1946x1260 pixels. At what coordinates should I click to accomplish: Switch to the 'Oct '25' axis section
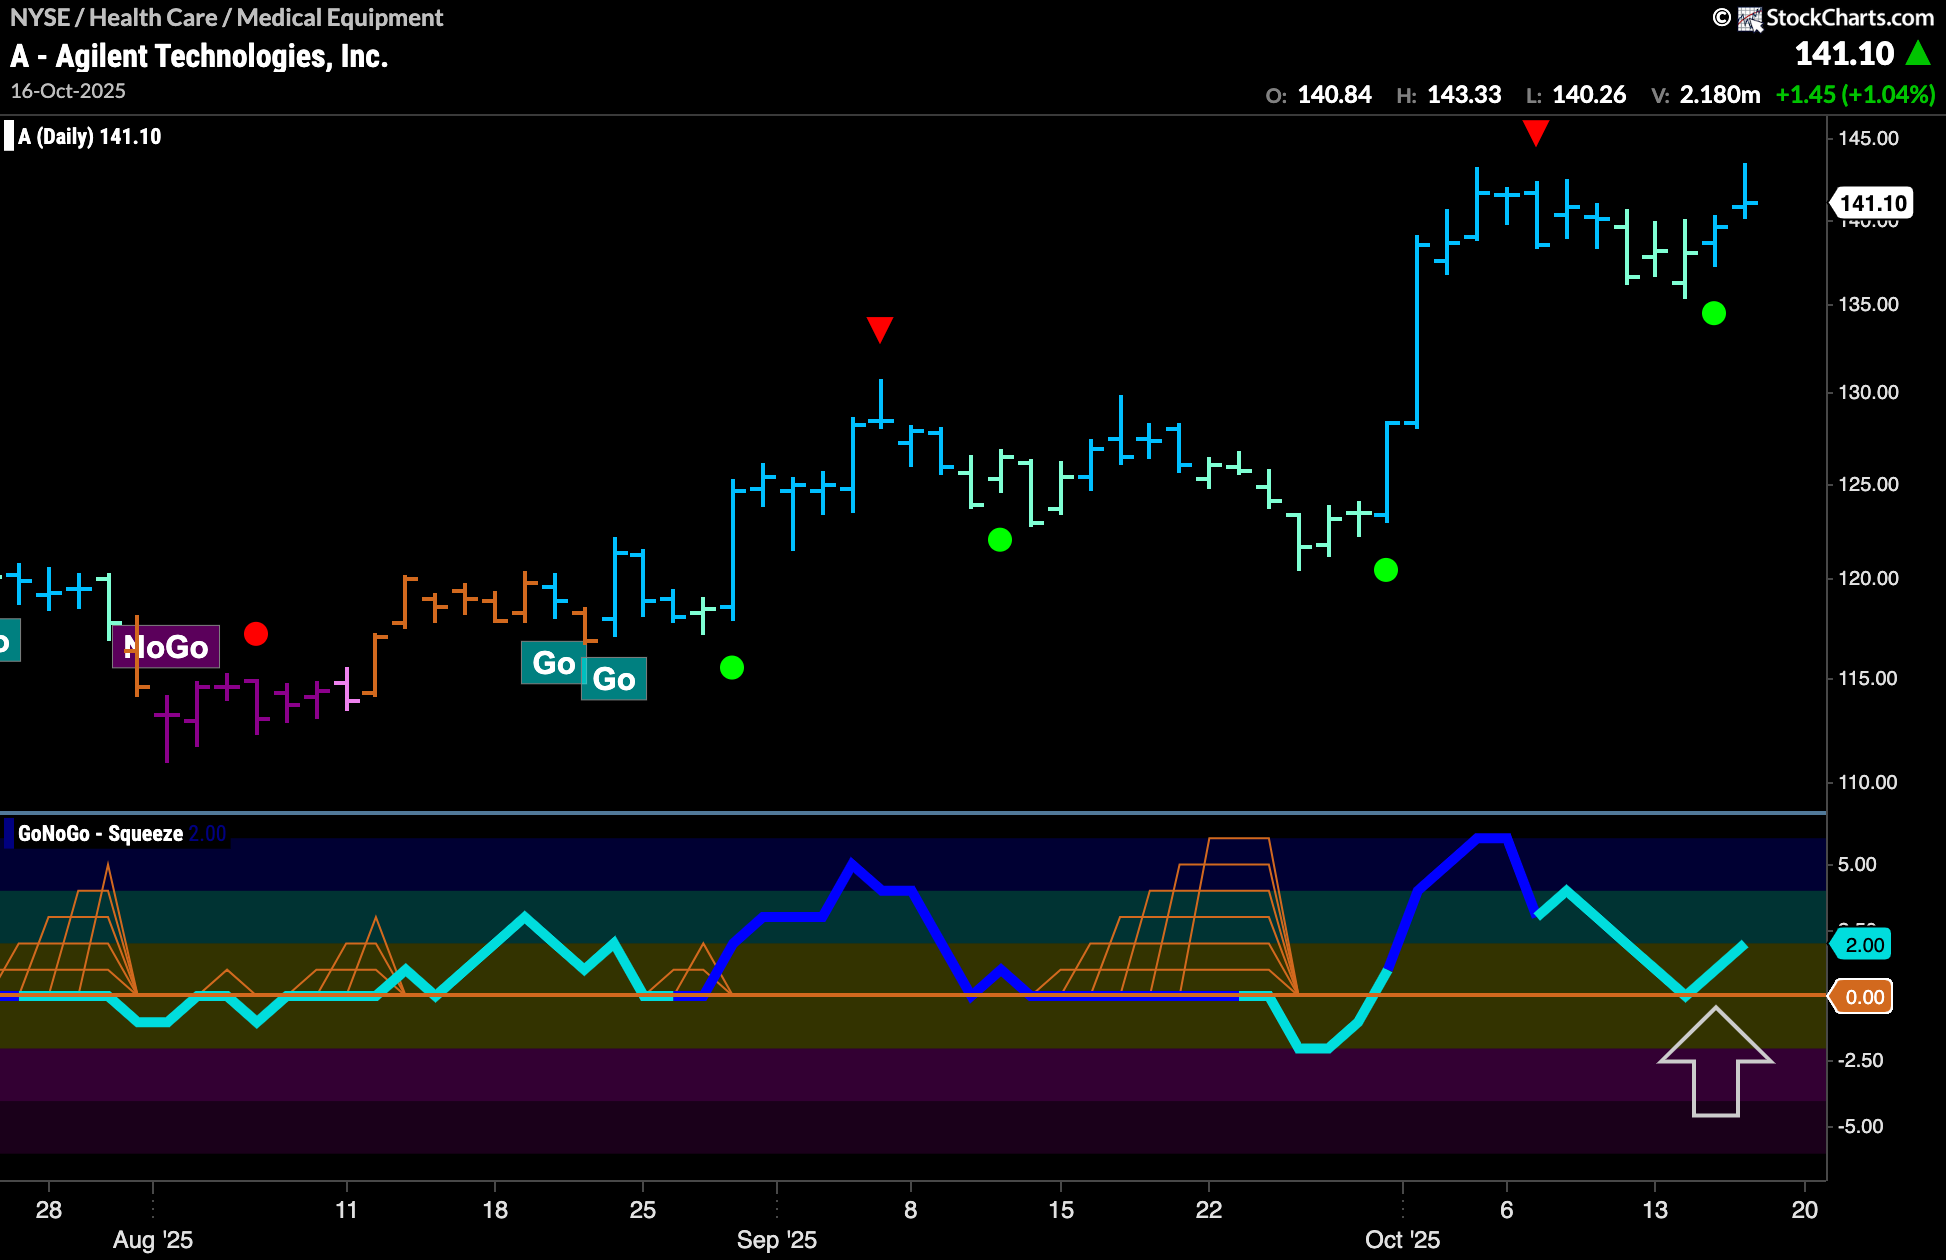[x=1402, y=1240]
